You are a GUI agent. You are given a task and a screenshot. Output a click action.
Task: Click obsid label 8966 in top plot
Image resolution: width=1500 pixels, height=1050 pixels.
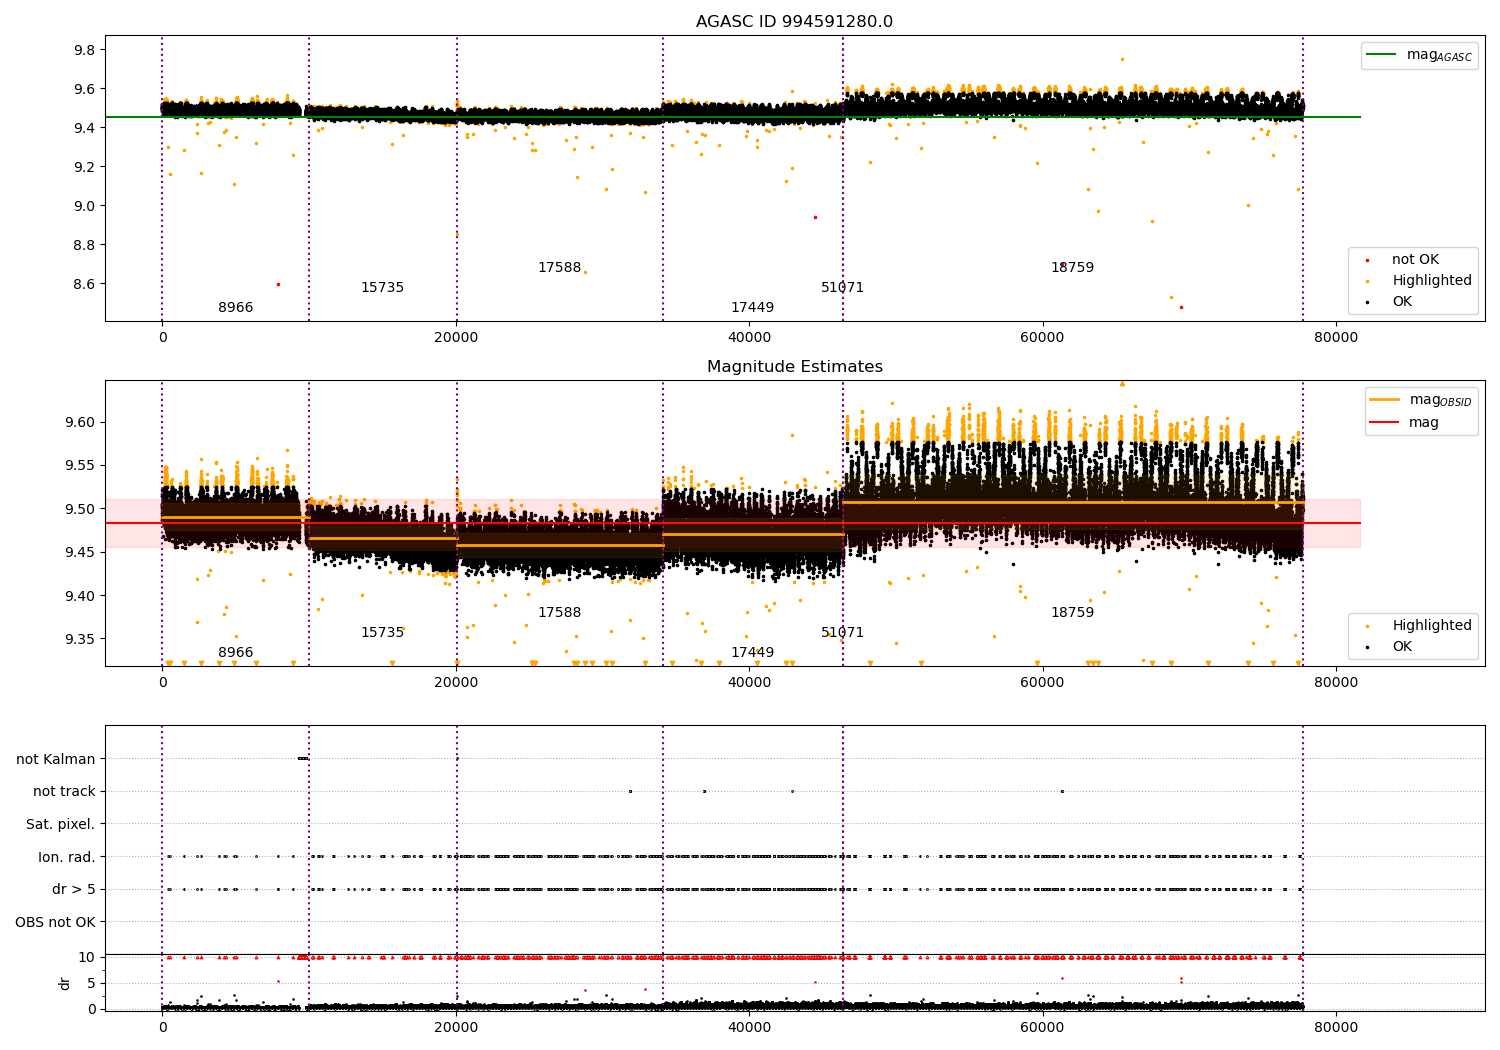tap(236, 308)
